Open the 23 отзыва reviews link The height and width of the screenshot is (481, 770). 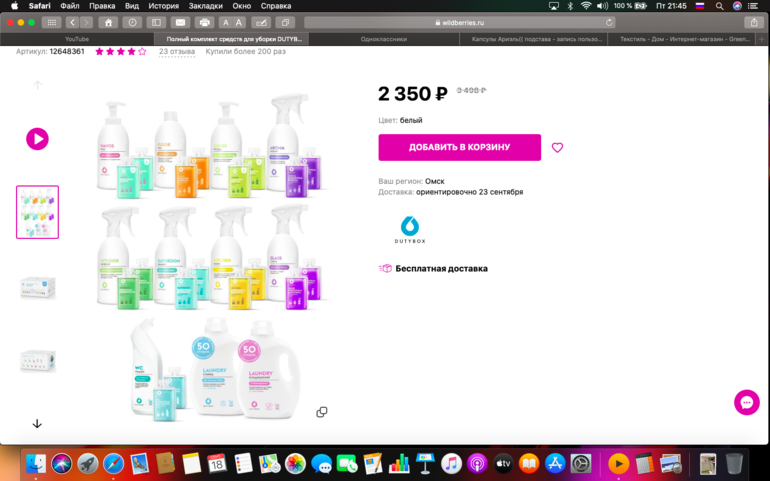pyautogui.click(x=177, y=51)
